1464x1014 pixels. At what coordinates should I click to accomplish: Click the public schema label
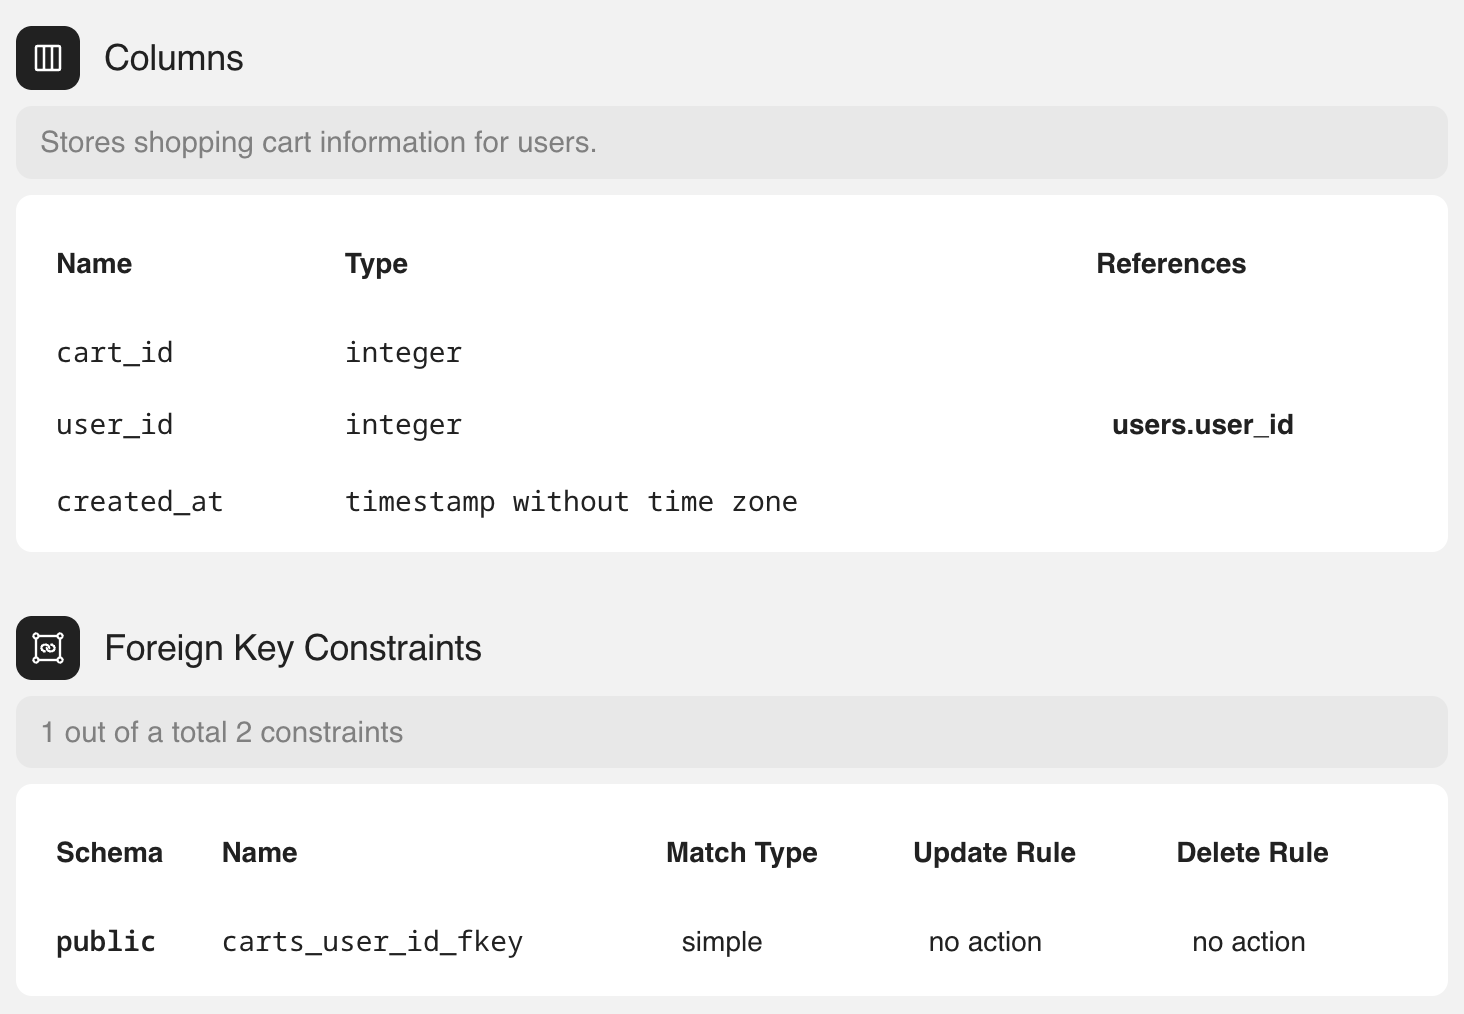click(105, 941)
